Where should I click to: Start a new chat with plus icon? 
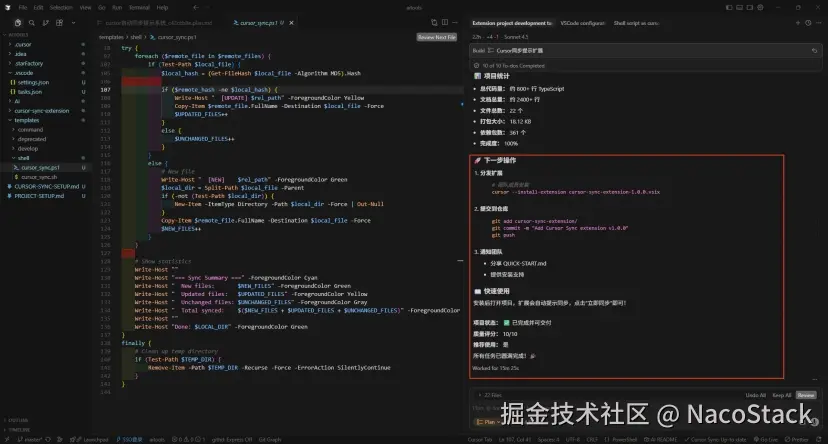(797, 23)
